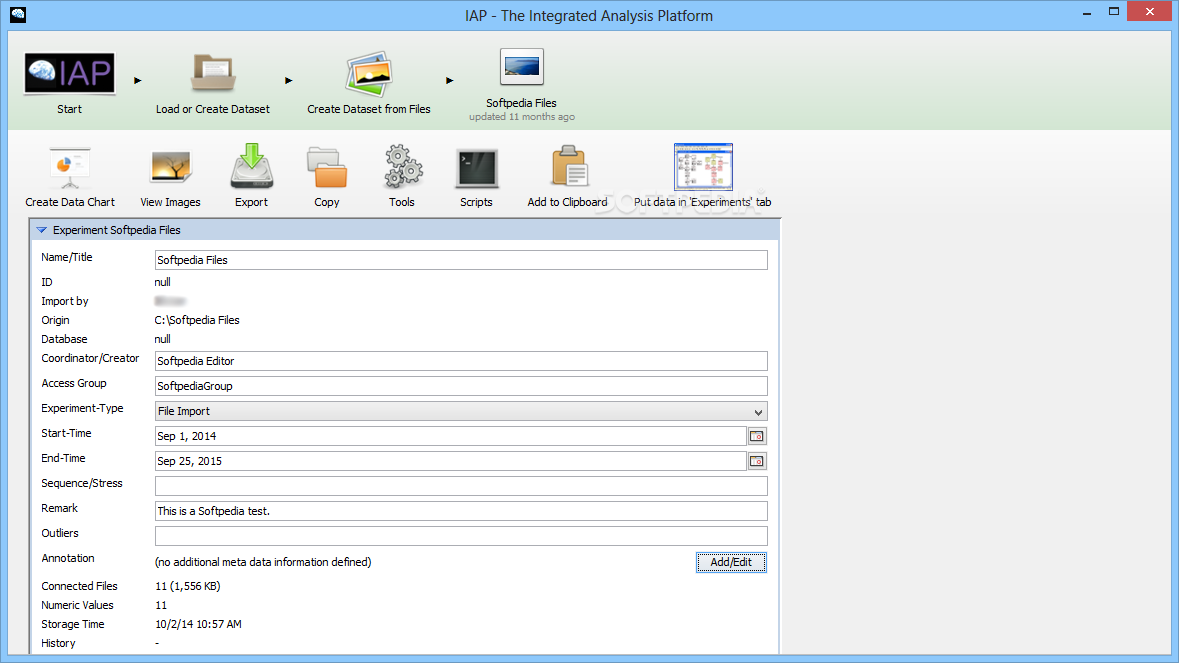Click '(no additional meta data information defined)' text
The height and width of the screenshot is (663, 1179).
pyautogui.click(x=263, y=562)
